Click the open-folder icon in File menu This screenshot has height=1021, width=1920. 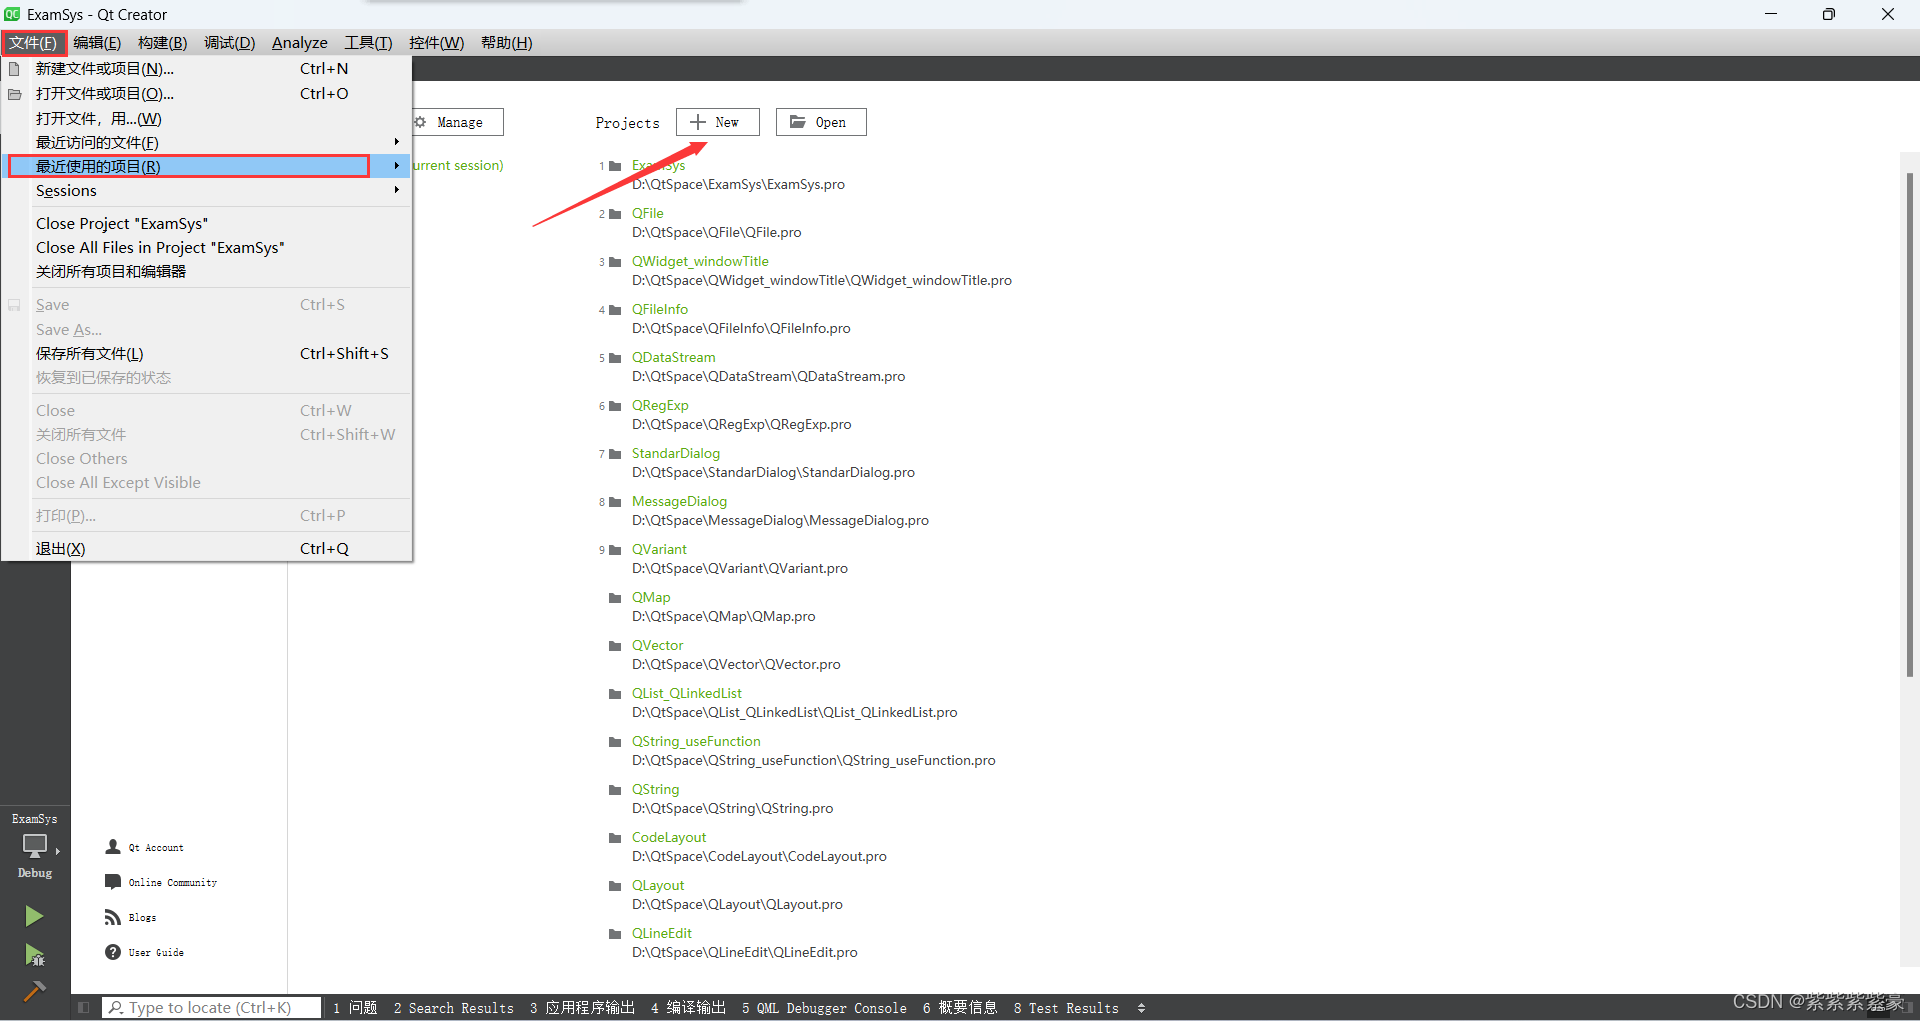14,94
